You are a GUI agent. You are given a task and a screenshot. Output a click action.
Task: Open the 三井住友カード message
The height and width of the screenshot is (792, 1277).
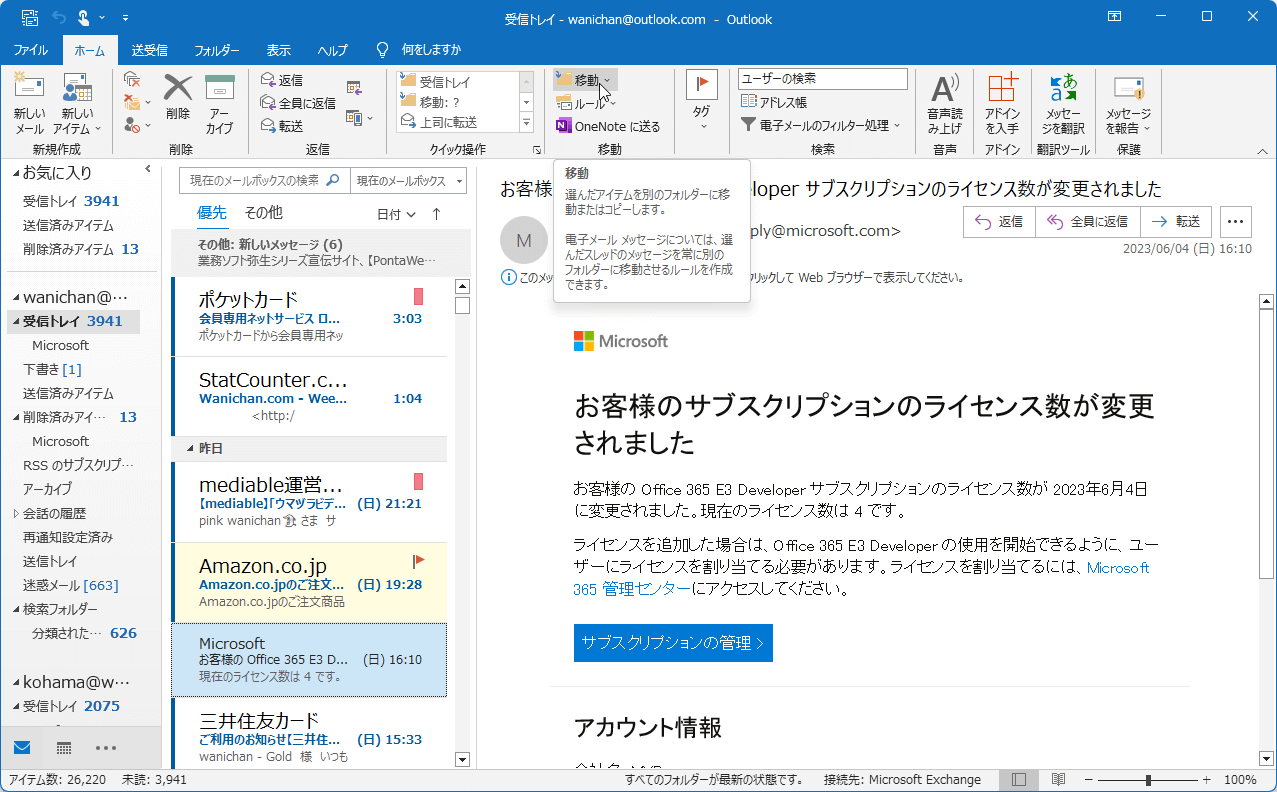pos(310,733)
